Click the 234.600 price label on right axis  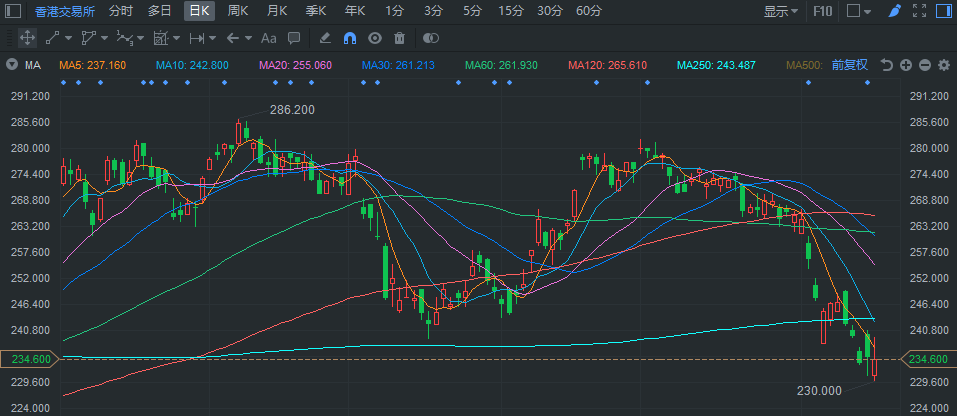pos(928,359)
